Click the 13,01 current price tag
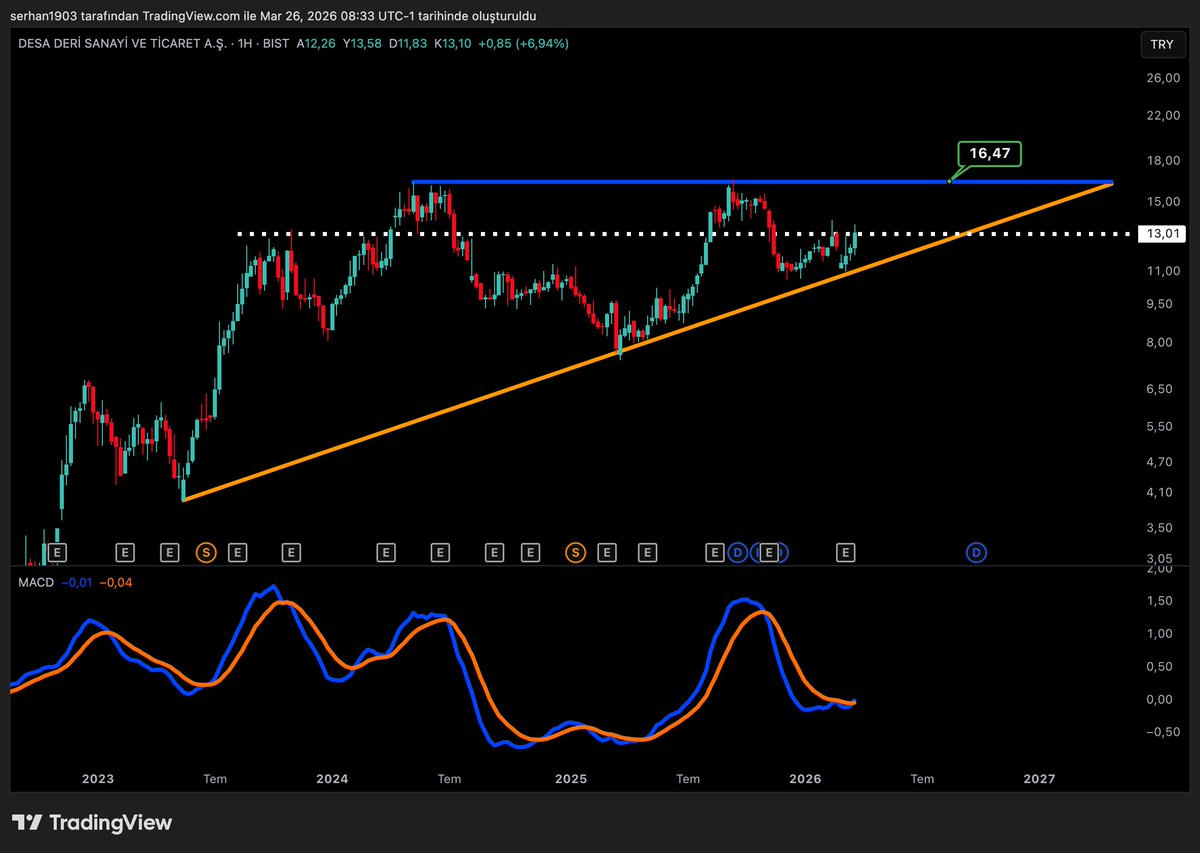 (x=1160, y=234)
